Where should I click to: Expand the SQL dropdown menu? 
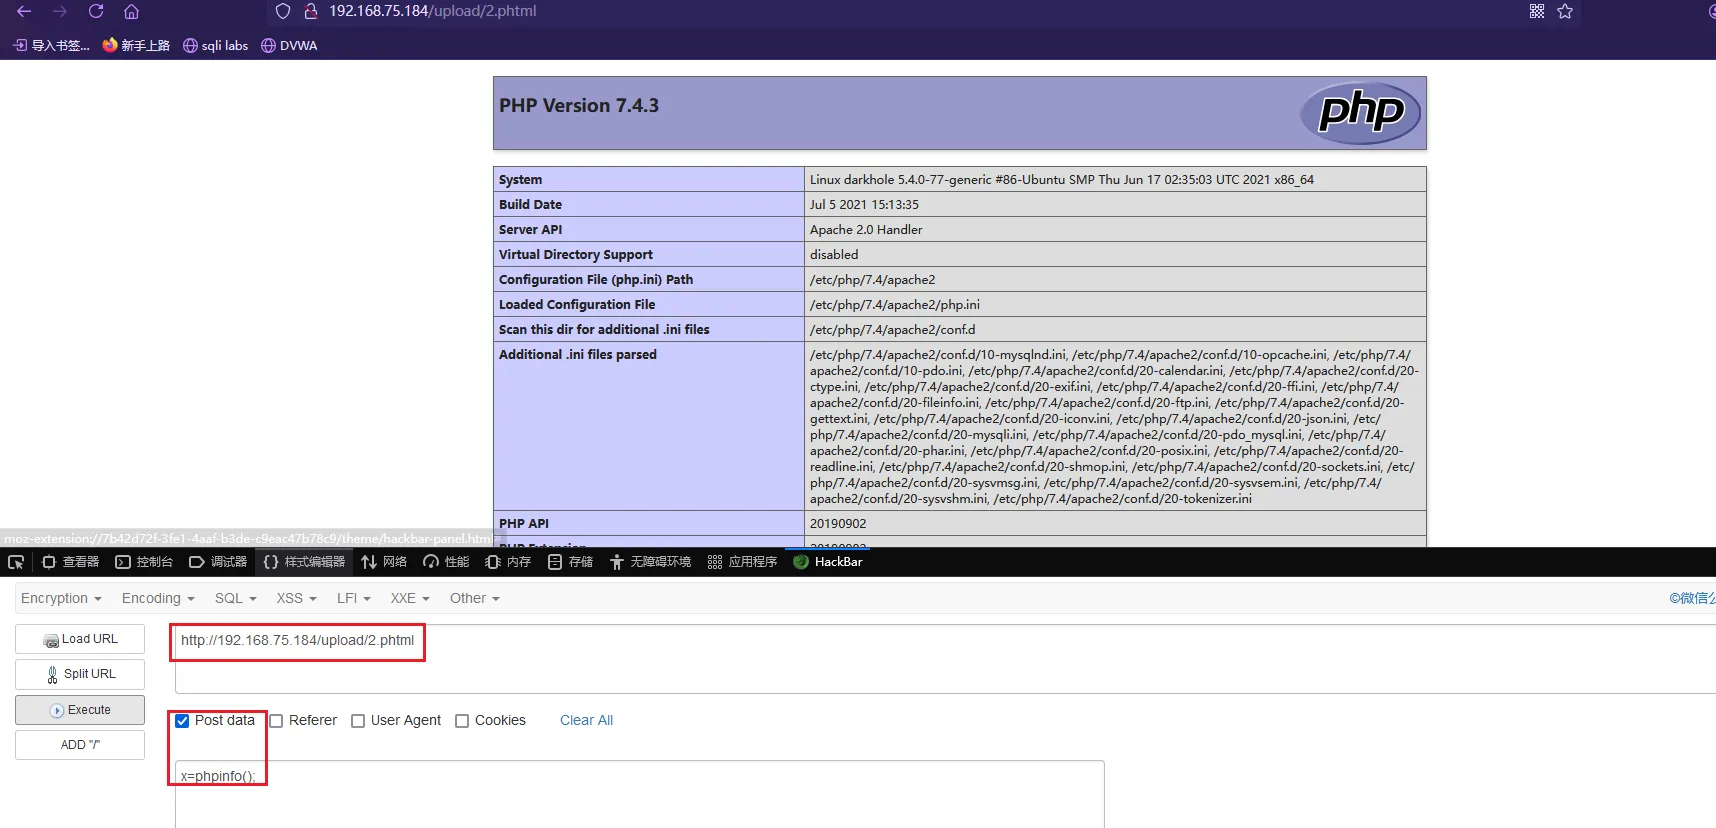click(236, 598)
